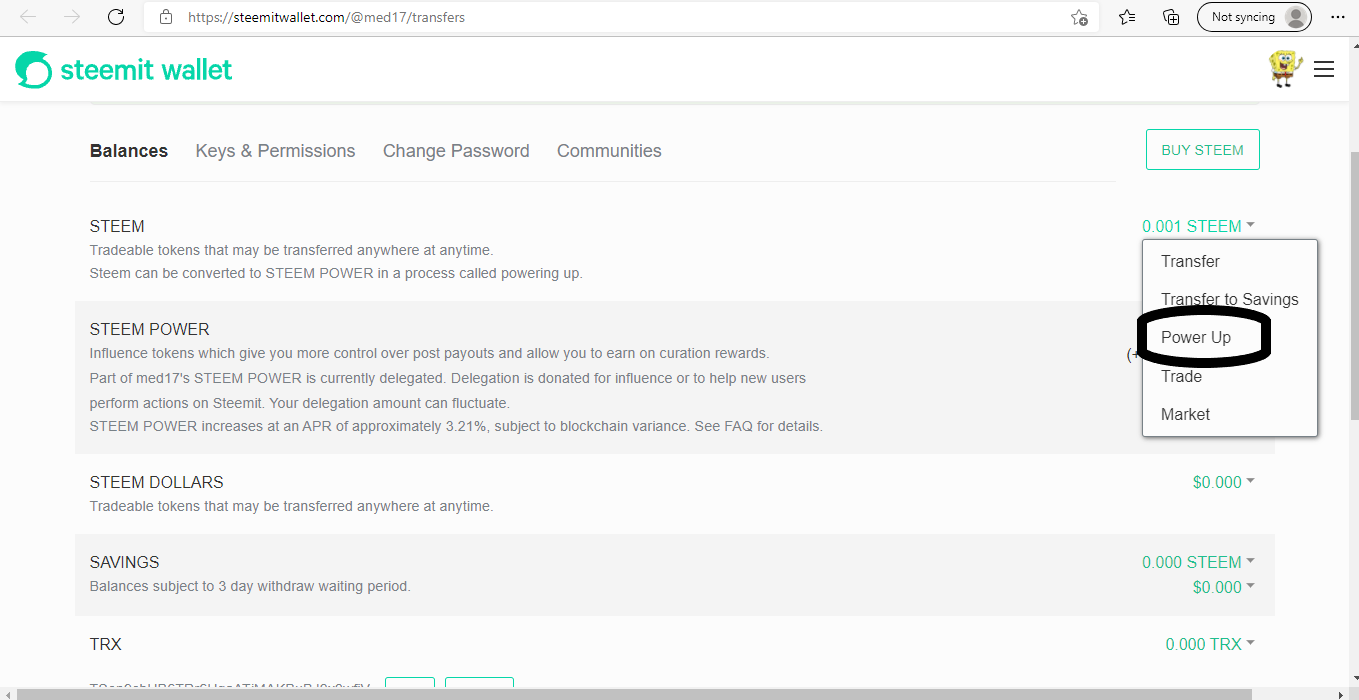Expand the 0.001 STEEM balance dropdown
Viewport: 1359px width, 700px height.
tap(1198, 226)
